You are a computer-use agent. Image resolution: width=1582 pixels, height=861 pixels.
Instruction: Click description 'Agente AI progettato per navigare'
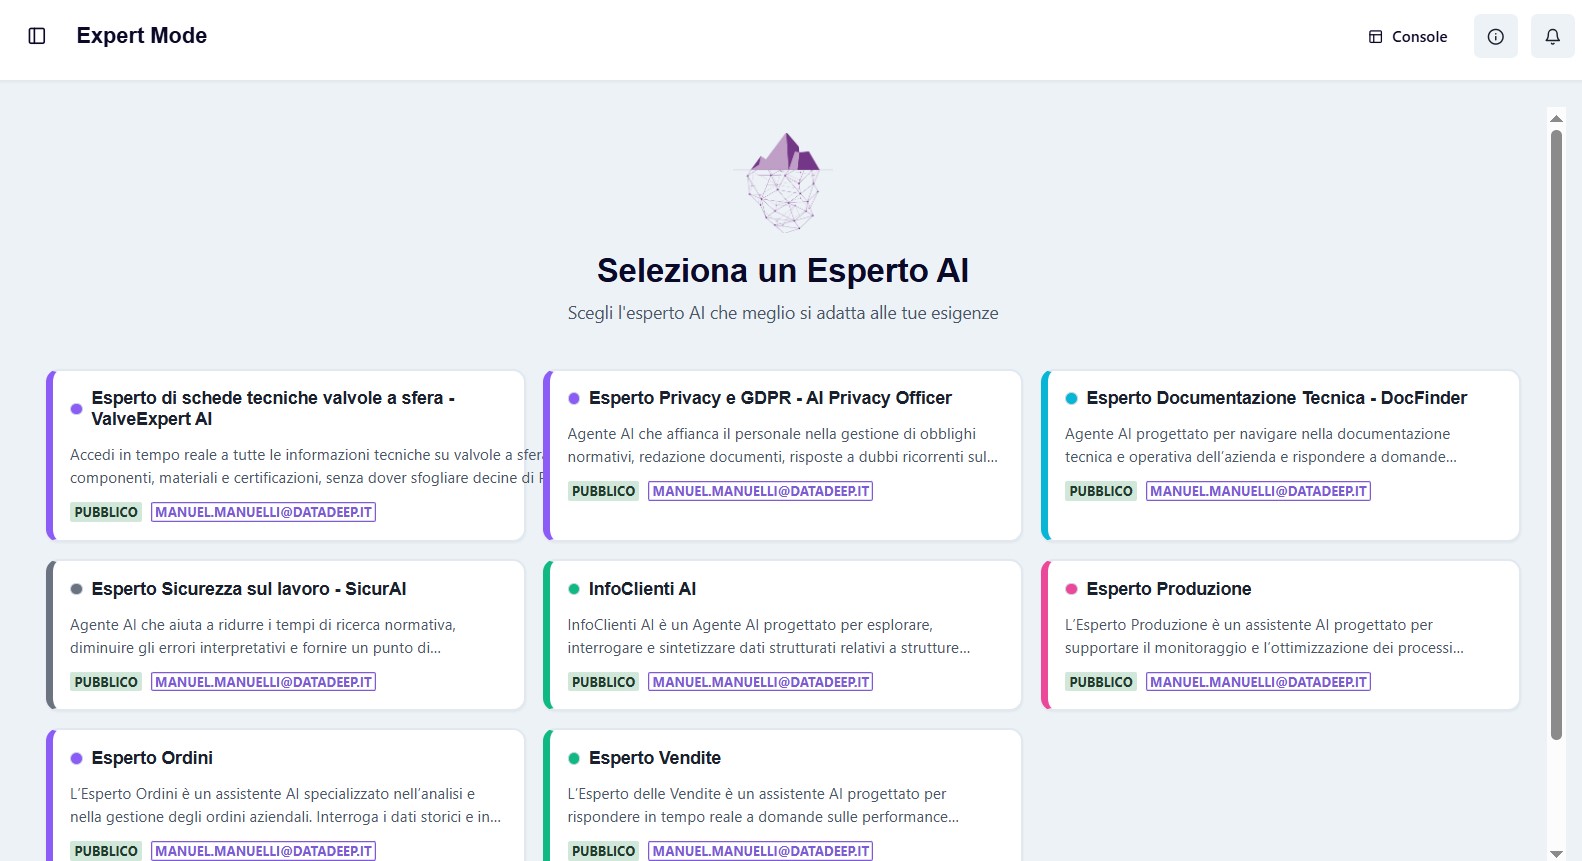tap(1261, 445)
